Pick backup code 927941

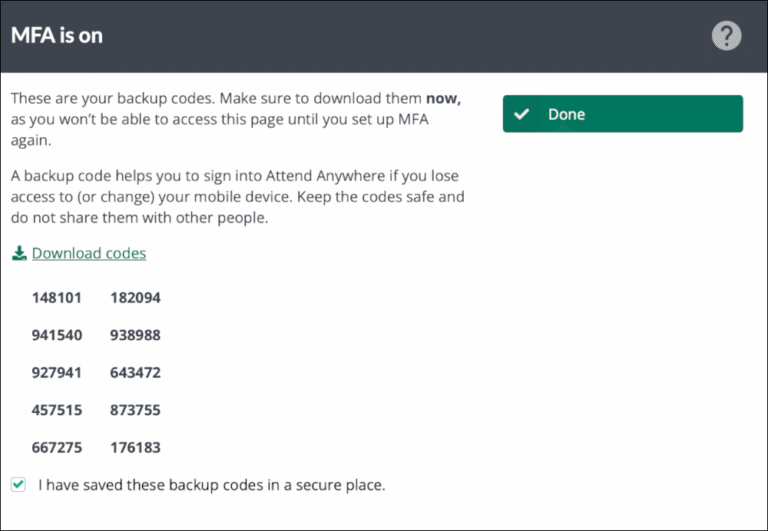click(x=57, y=372)
